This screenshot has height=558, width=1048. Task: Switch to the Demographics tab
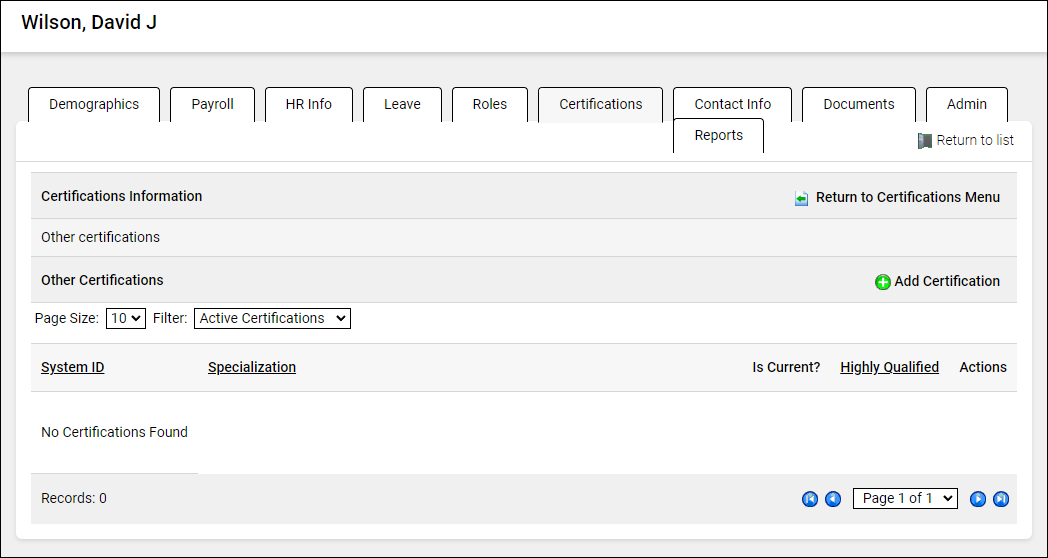94,104
